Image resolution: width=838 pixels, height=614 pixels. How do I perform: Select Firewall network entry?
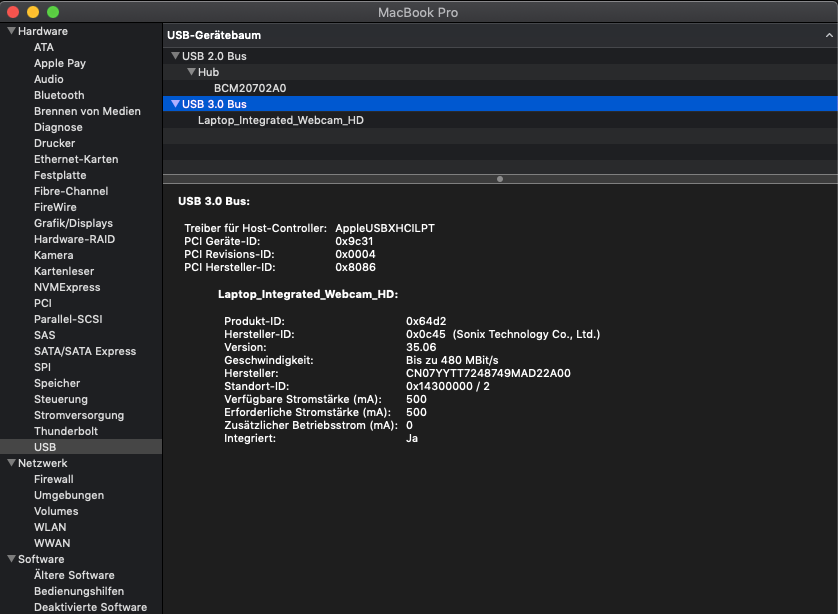pos(54,479)
